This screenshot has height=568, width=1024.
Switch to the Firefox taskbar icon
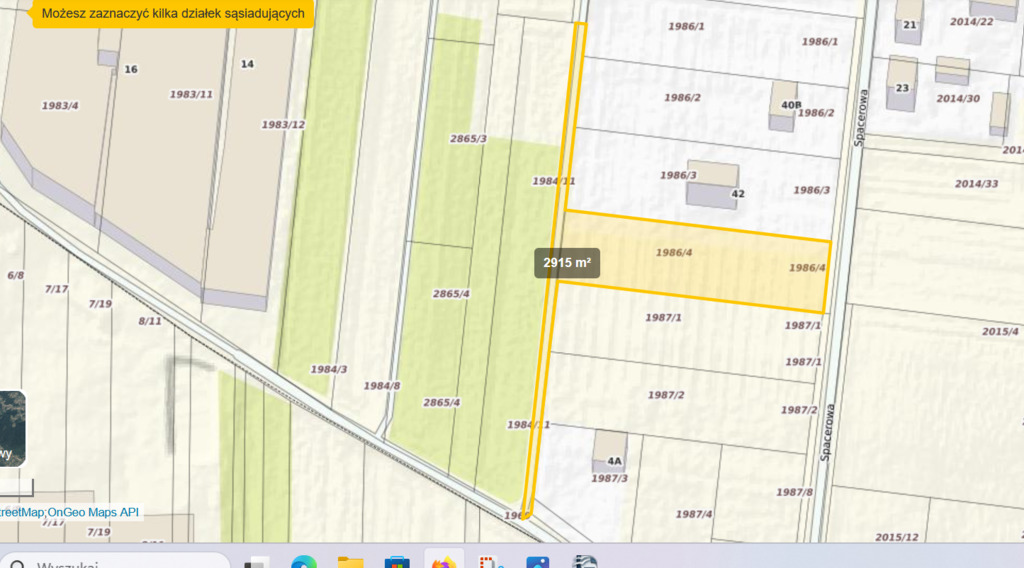(x=443, y=562)
